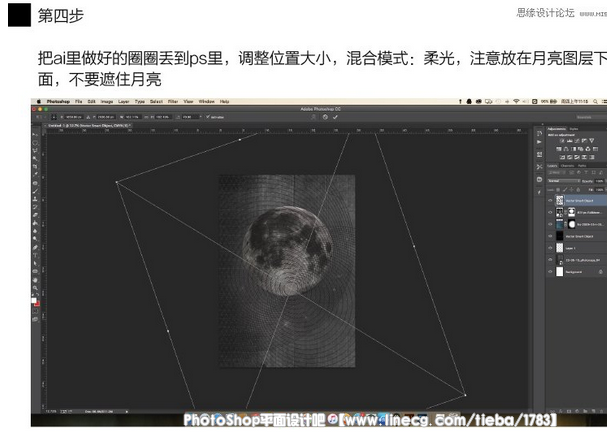This screenshot has height=437, width=607.
Task: Open the File menu
Action: click(x=79, y=102)
